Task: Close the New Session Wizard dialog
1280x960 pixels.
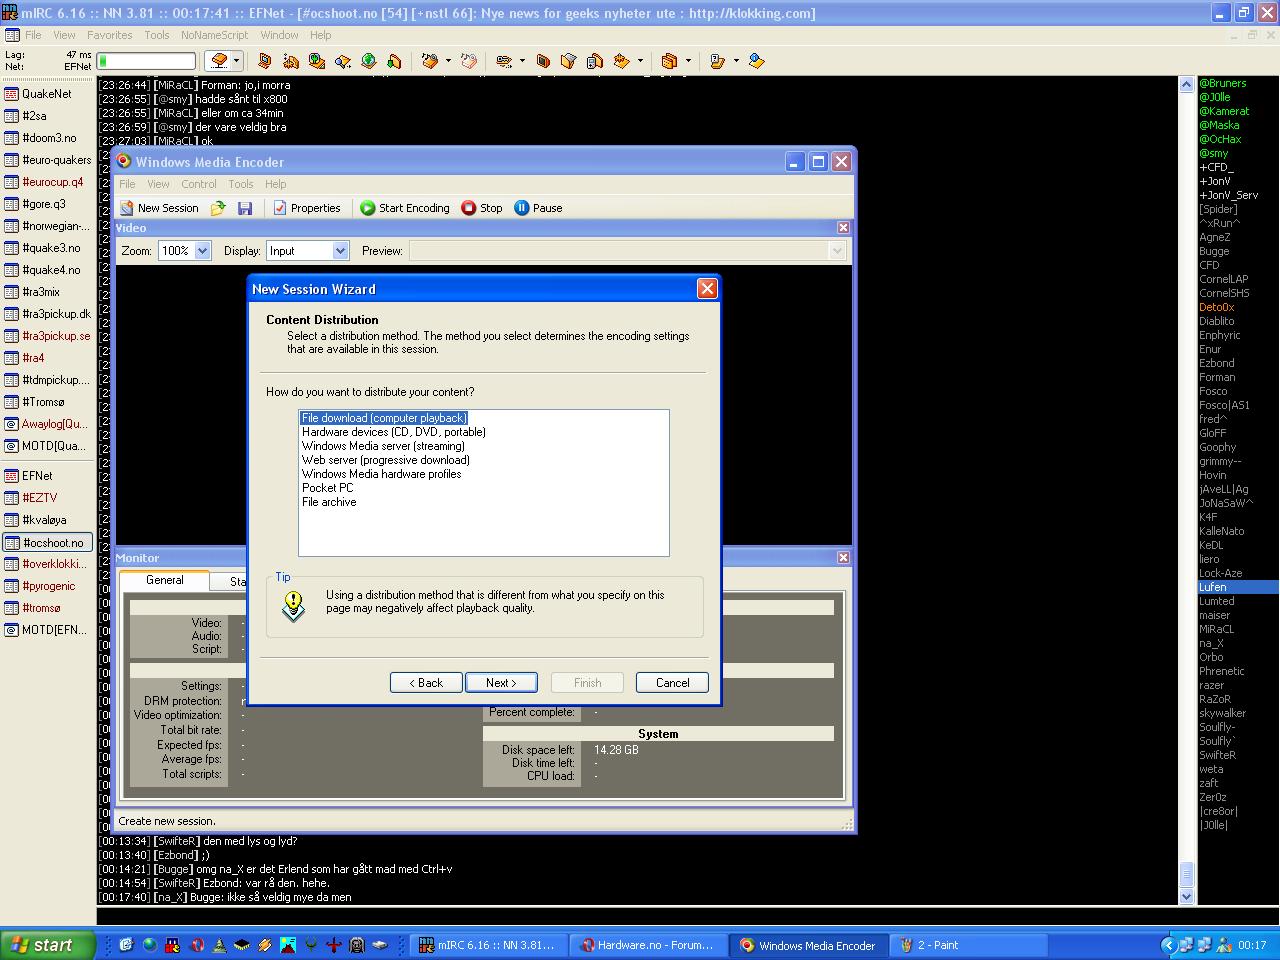Action: (707, 289)
